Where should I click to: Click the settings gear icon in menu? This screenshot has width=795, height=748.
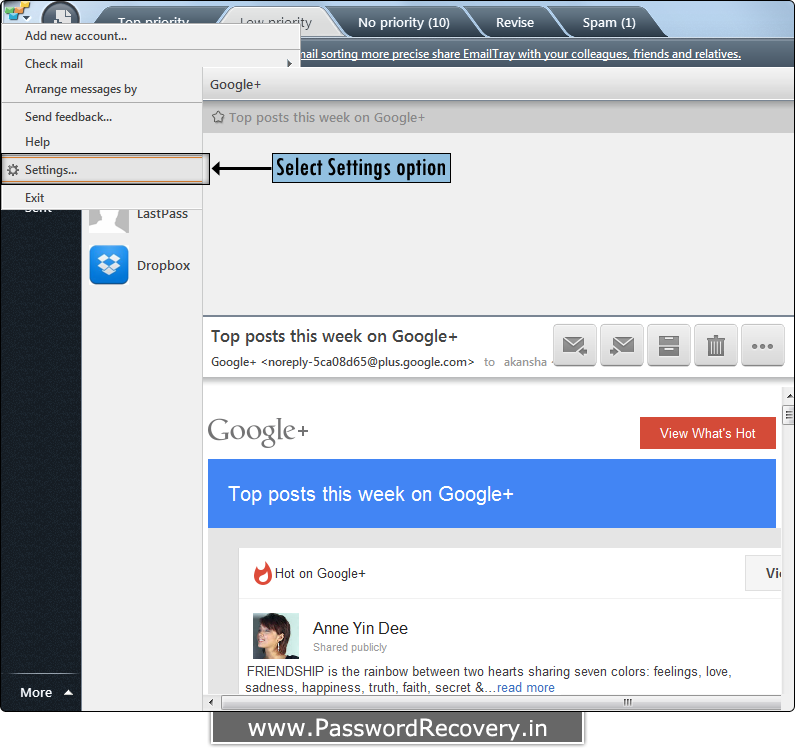tap(13, 170)
